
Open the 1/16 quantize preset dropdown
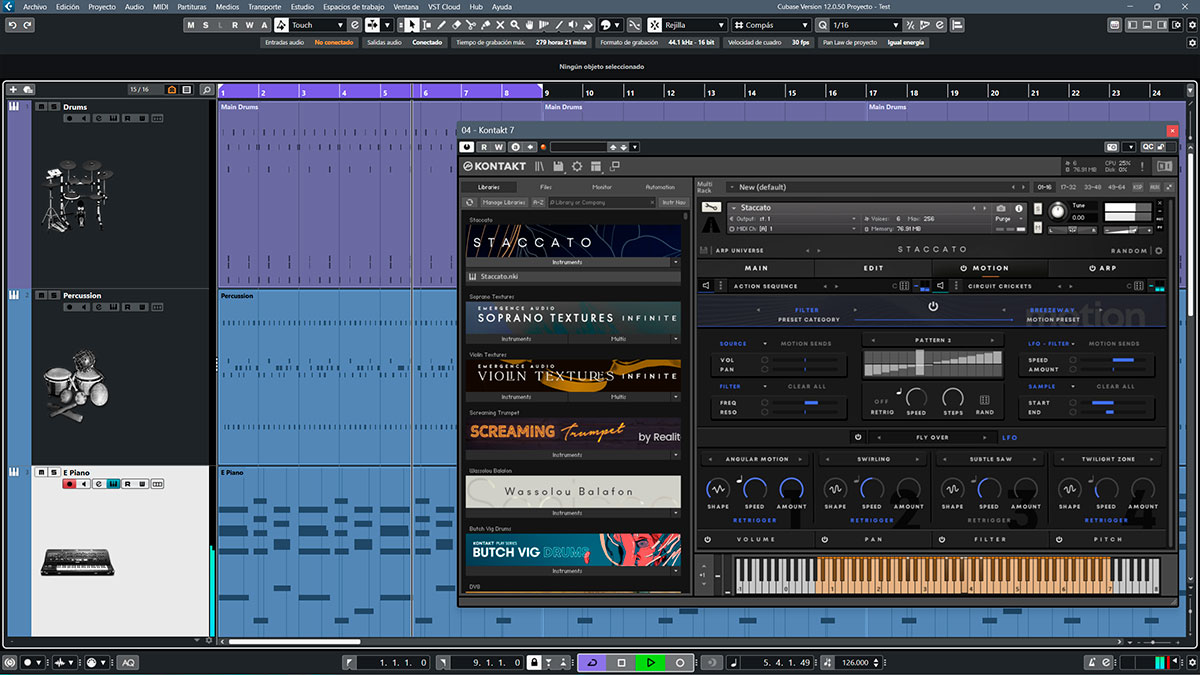[894, 25]
